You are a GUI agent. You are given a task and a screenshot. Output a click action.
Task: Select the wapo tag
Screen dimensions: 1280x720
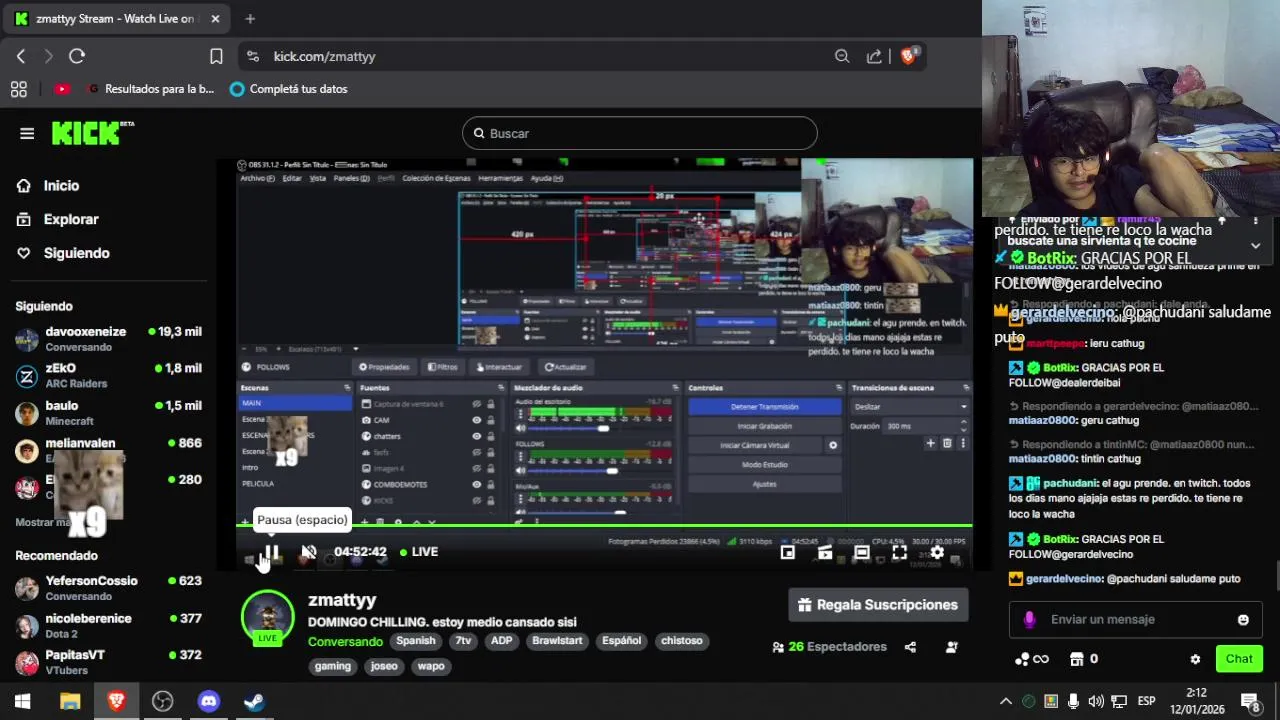coord(431,666)
